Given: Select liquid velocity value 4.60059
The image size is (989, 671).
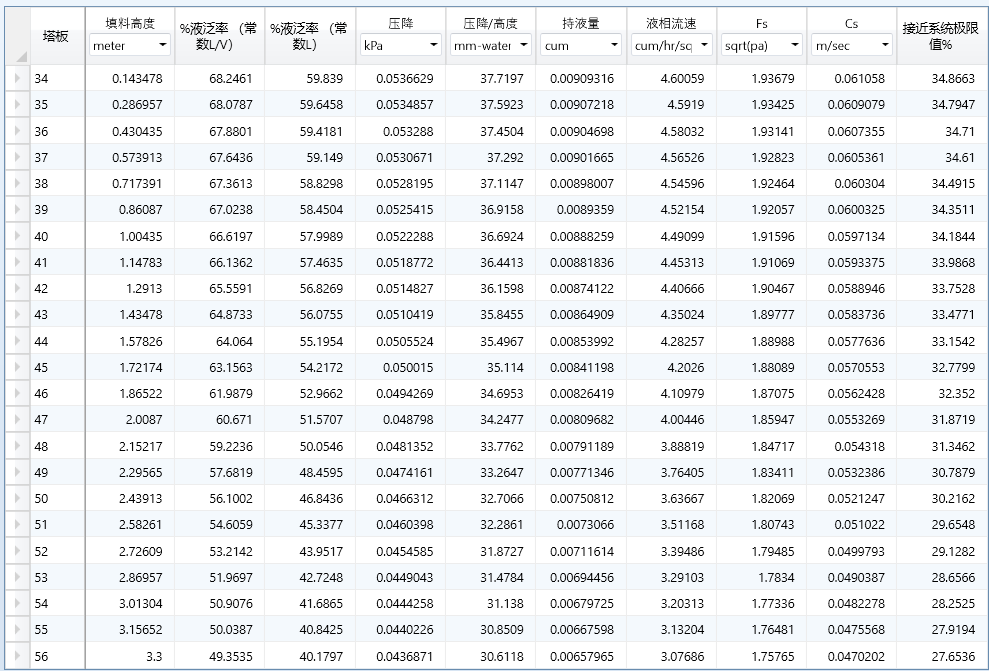Looking at the screenshot, I should pos(682,78).
